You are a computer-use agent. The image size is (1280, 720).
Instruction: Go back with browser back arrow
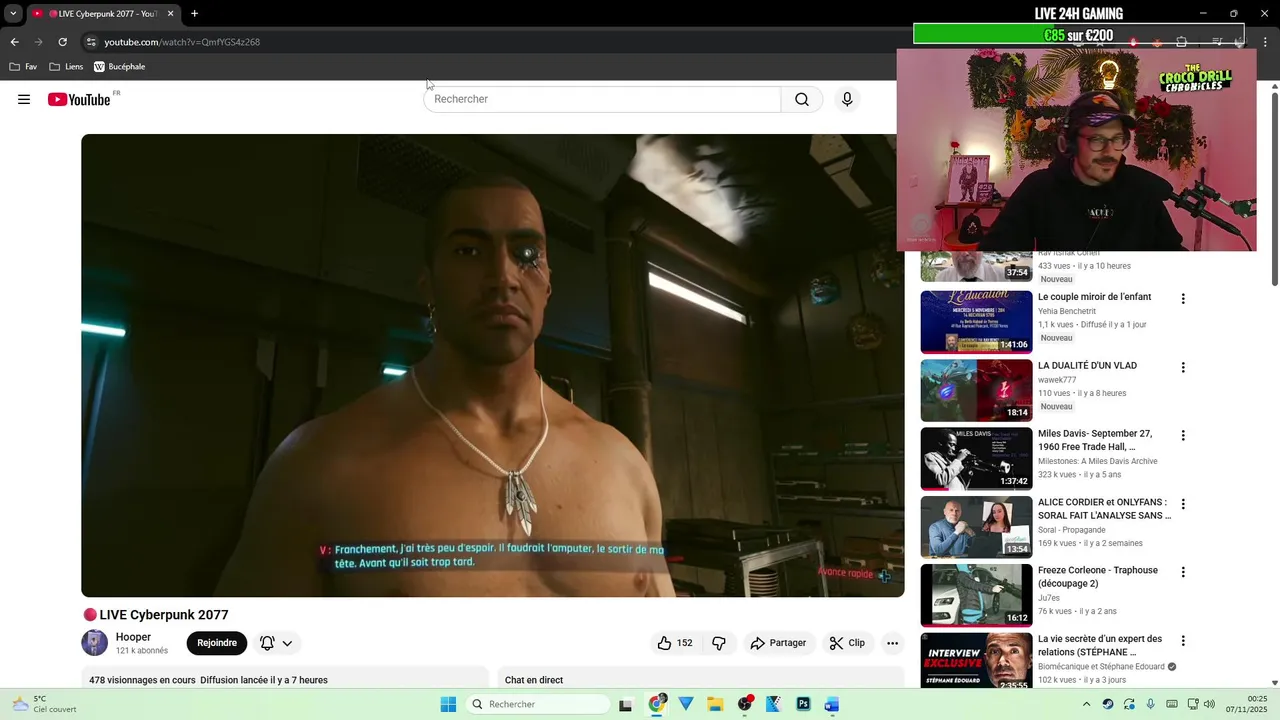click(x=14, y=42)
